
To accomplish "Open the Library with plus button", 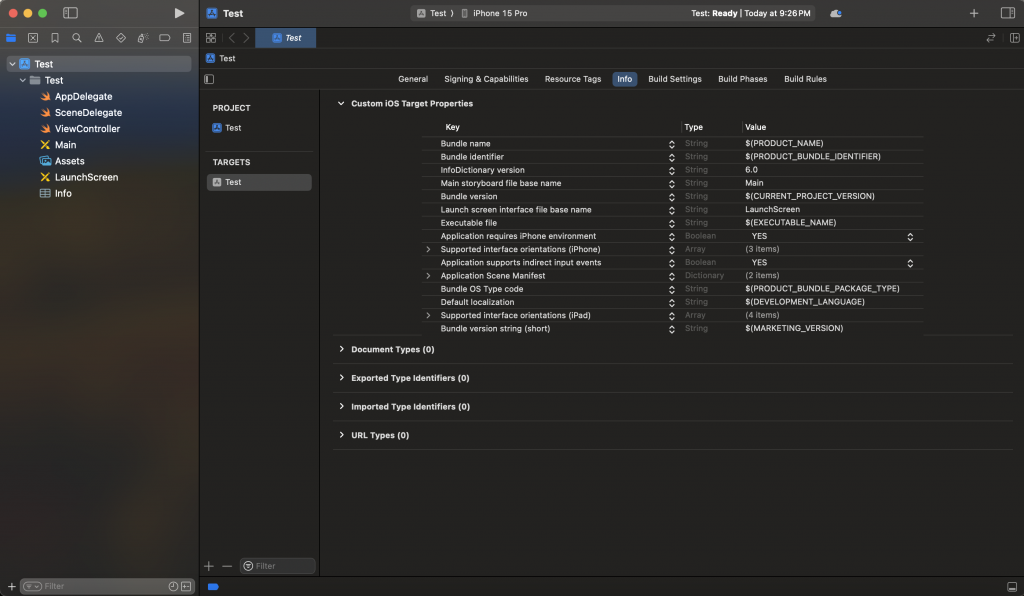I will [974, 13].
